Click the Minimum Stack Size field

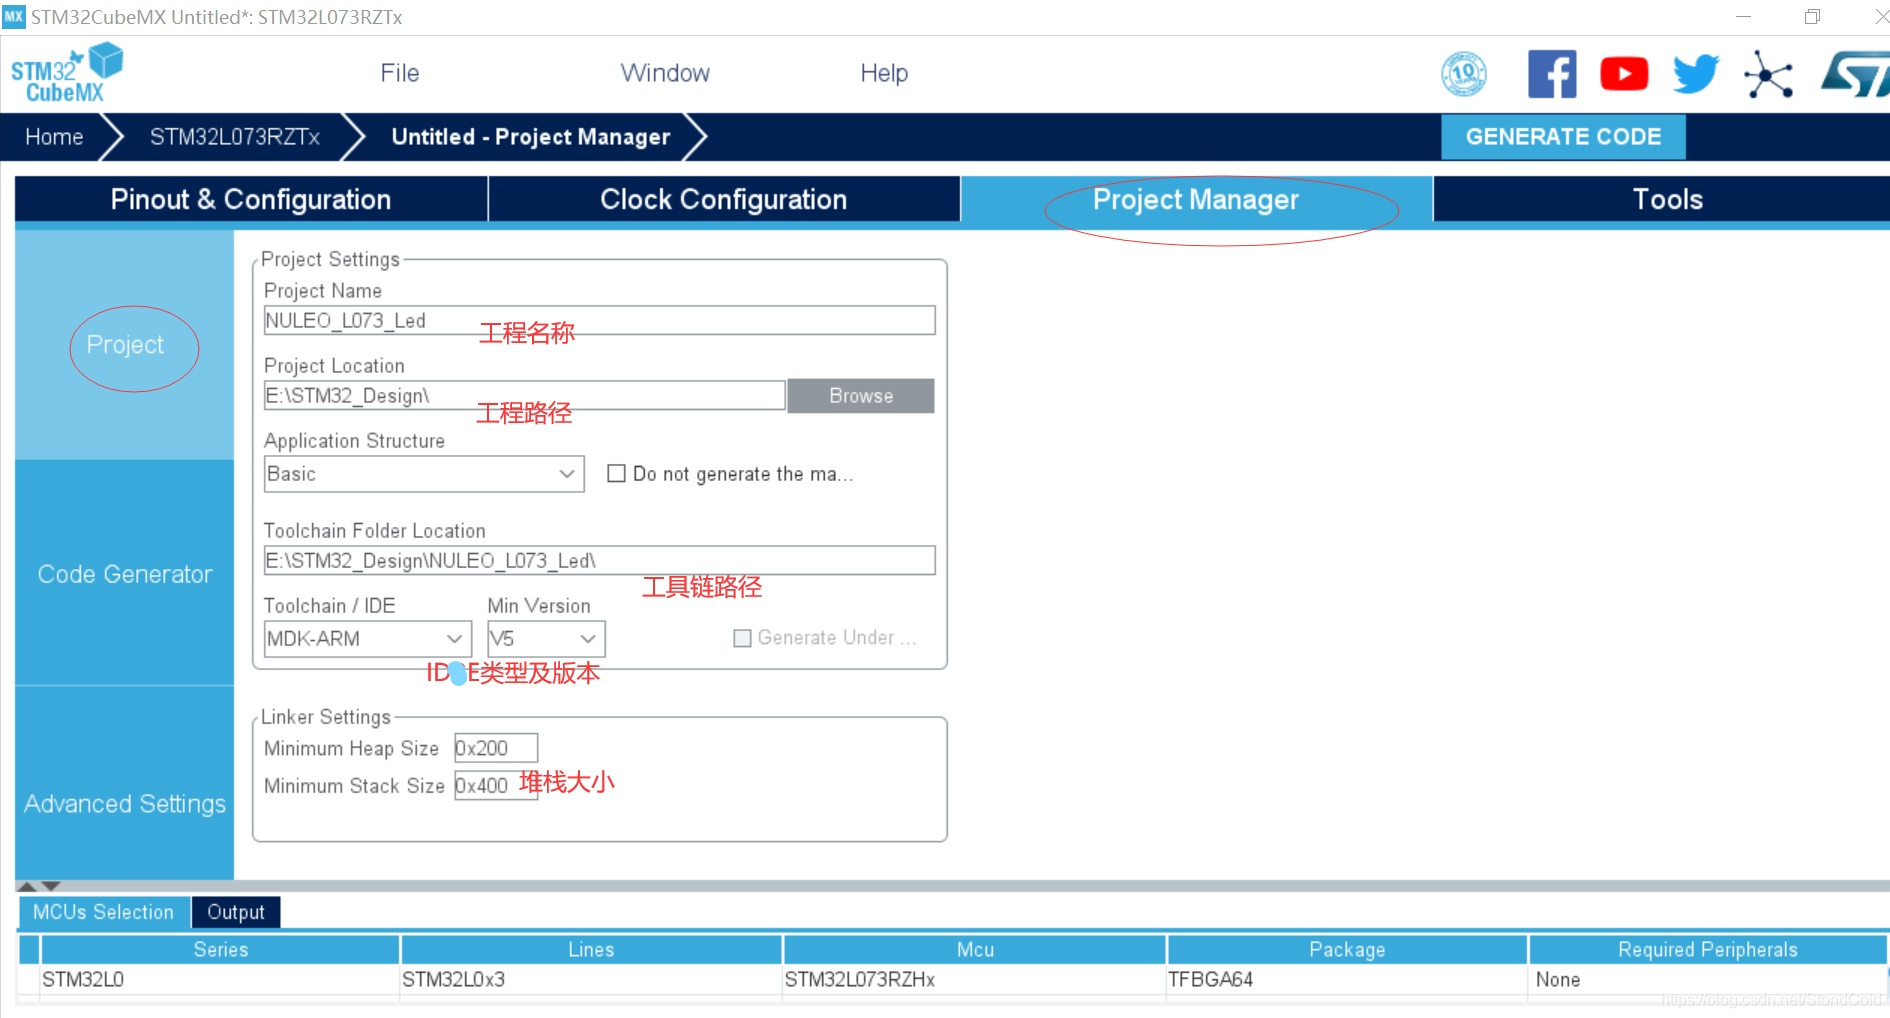tap(496, 786)
